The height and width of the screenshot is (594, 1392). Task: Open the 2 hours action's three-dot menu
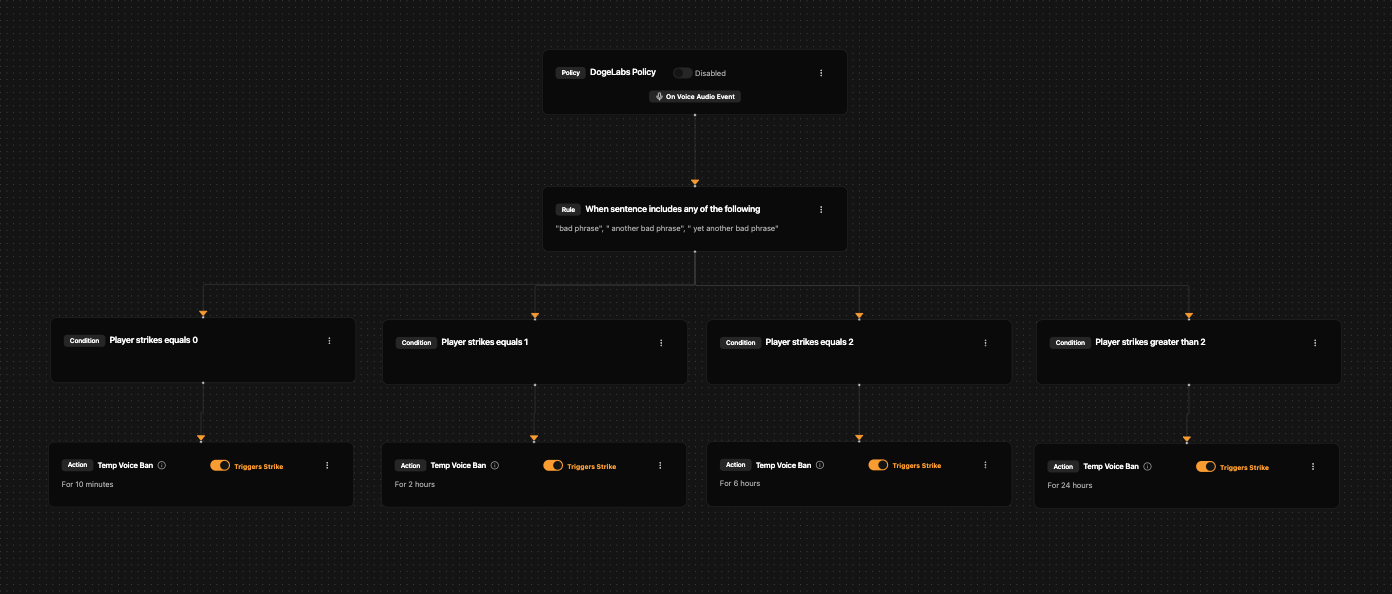point(660,465)
